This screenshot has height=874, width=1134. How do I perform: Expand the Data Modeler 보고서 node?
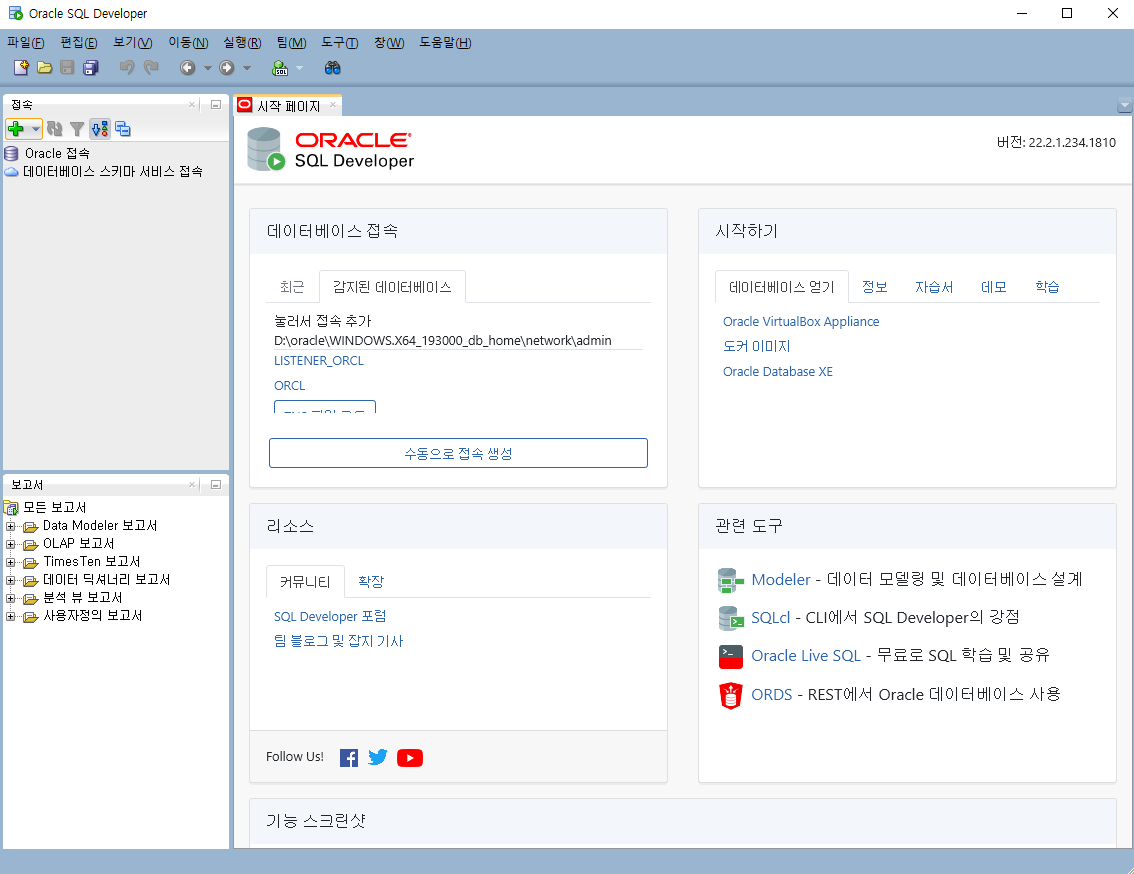10,526
